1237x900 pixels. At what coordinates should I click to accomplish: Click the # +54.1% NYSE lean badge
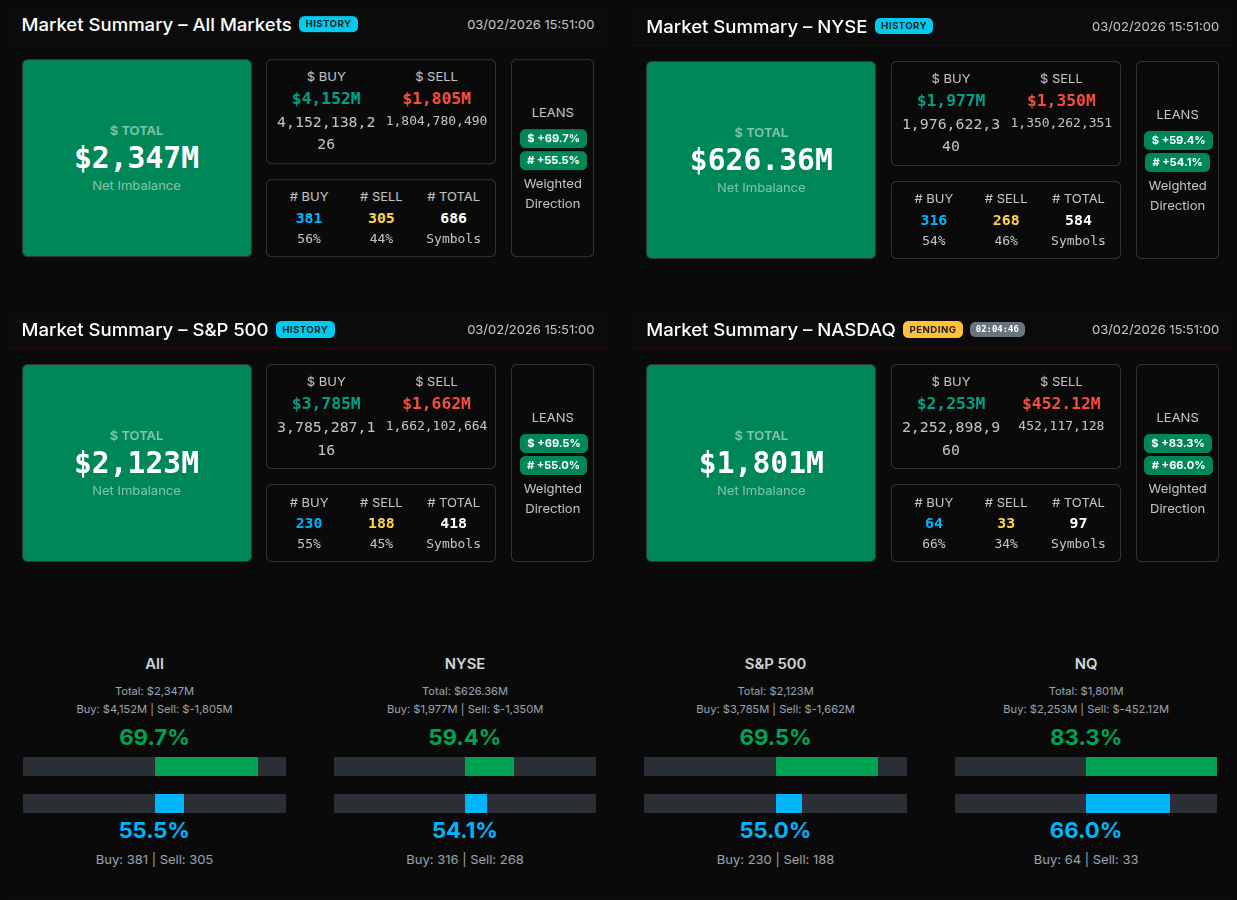click(1178, 162)
